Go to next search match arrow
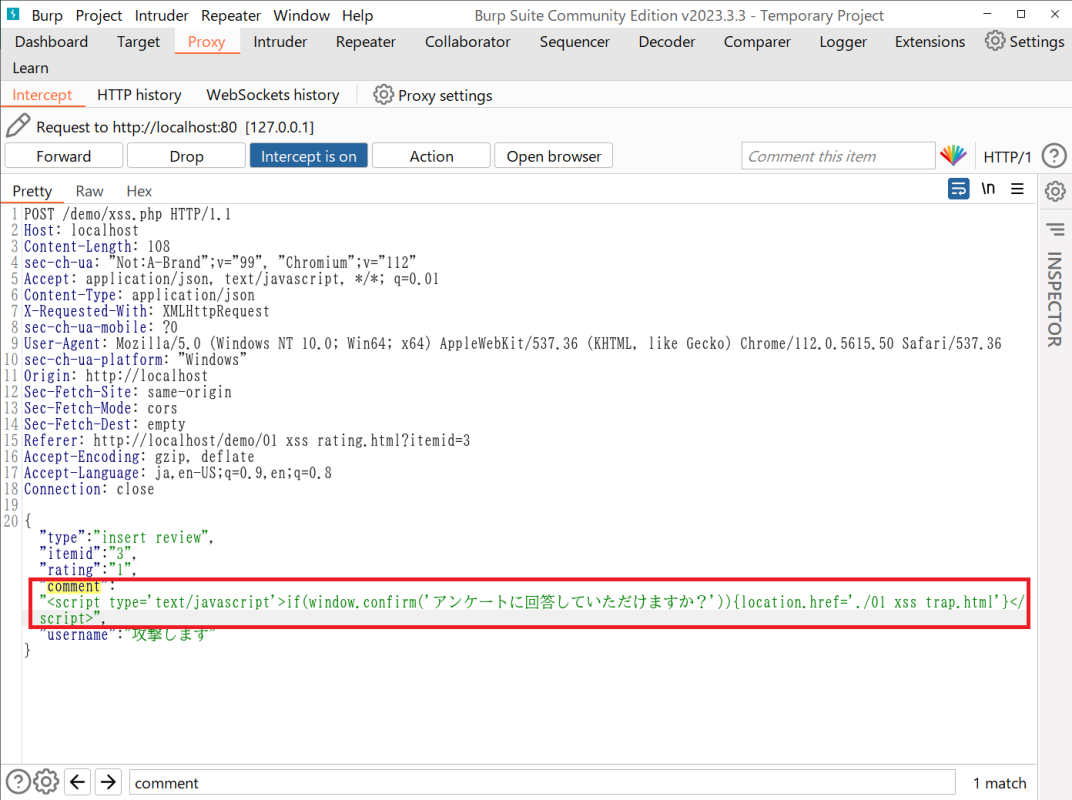Screen dimensions: 1072x800 pos(109,782)
